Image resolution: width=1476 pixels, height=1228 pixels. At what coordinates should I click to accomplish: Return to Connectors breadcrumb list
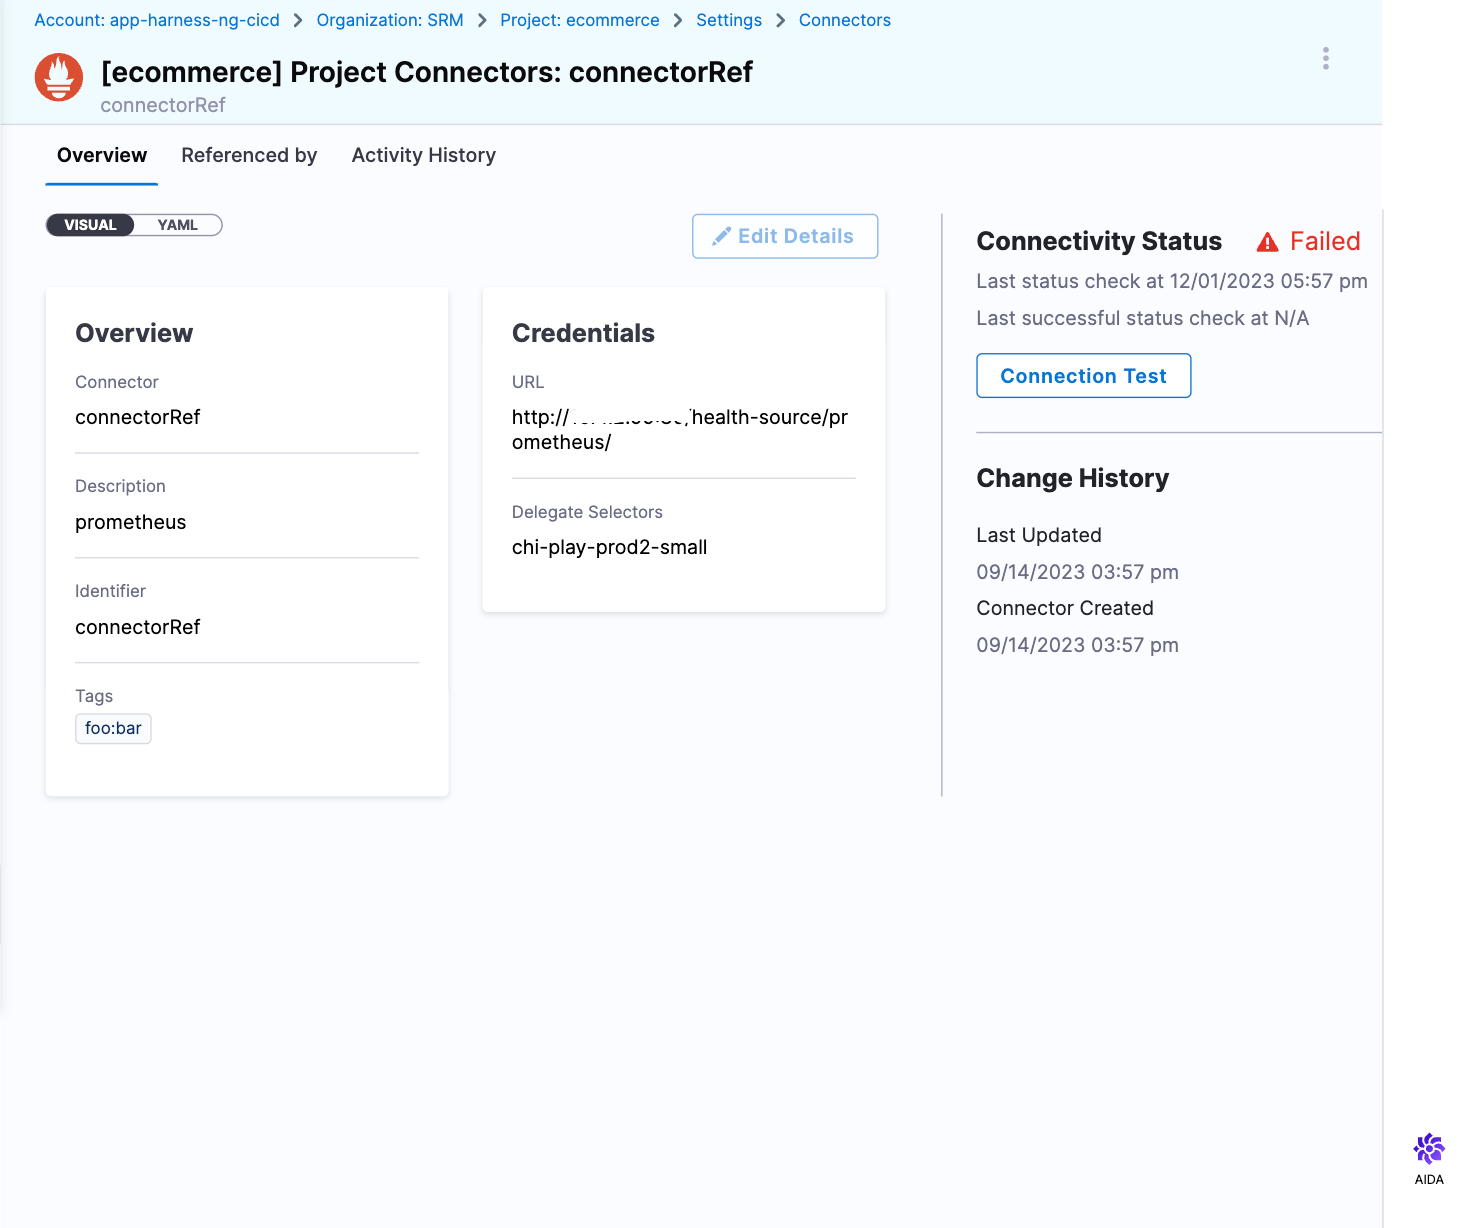(844, 20)
